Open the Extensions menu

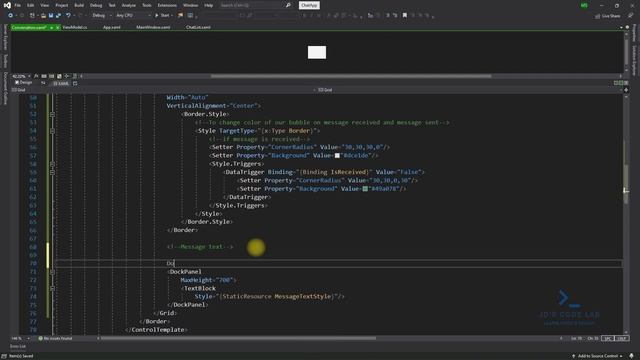167,5
